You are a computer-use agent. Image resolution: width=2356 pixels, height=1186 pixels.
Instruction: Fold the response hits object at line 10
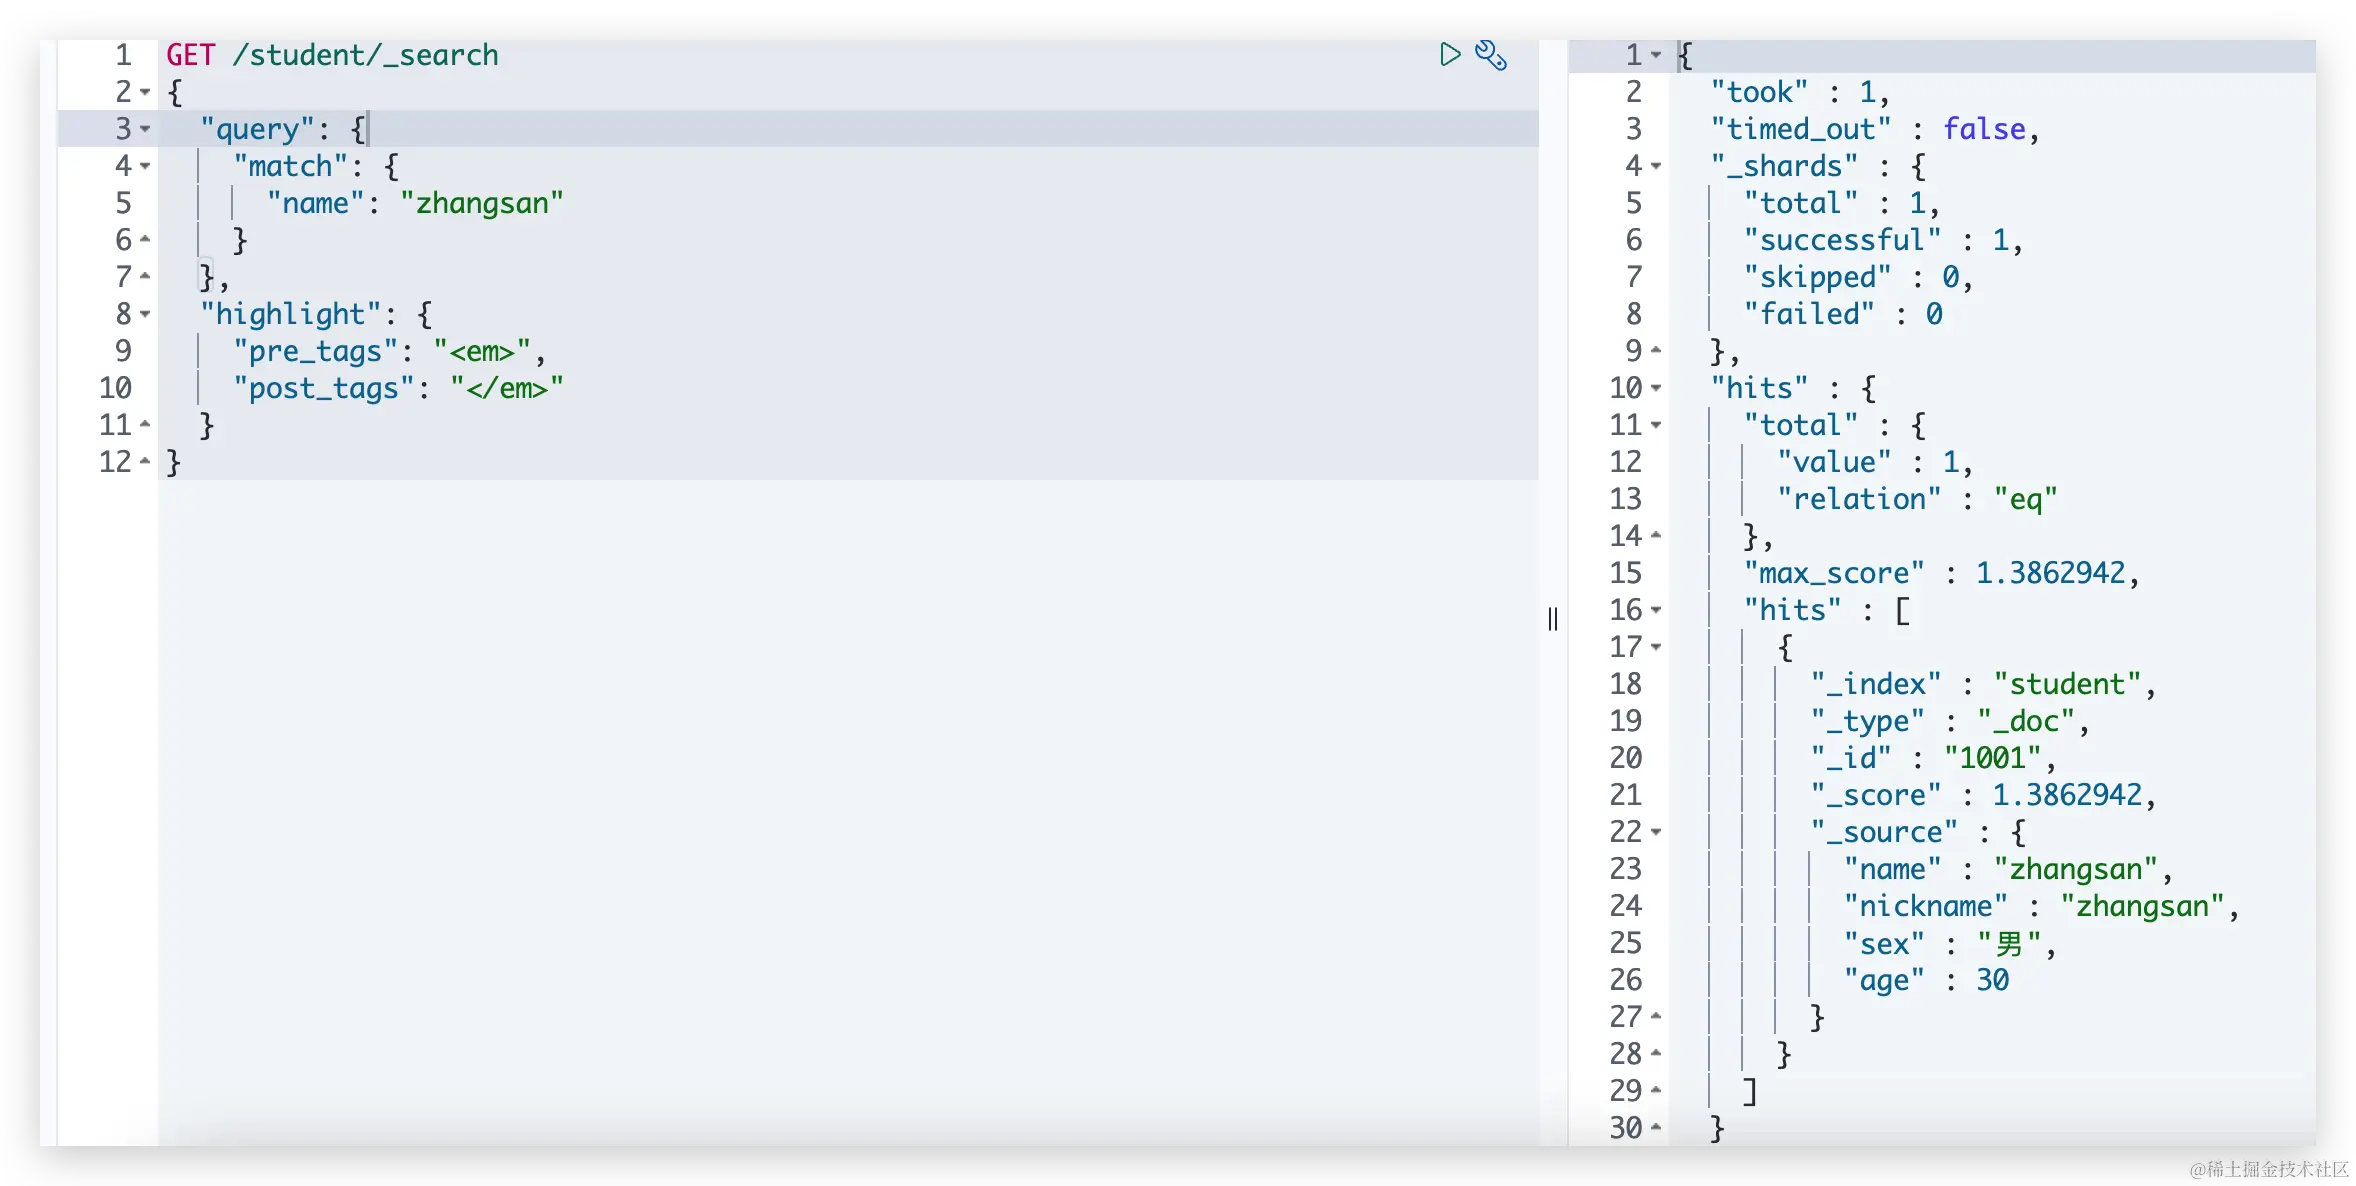click(1656, 388)
